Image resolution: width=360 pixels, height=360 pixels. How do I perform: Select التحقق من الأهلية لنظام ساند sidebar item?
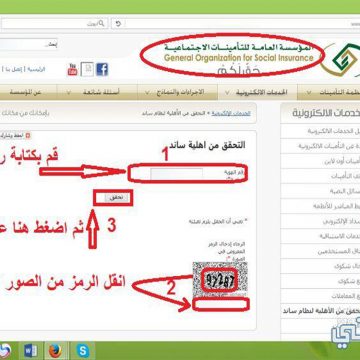click(320, 311)
